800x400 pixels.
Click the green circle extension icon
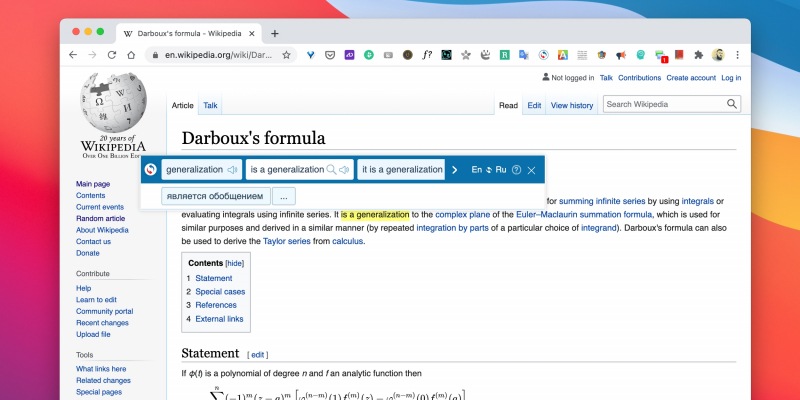coord(369,55)
